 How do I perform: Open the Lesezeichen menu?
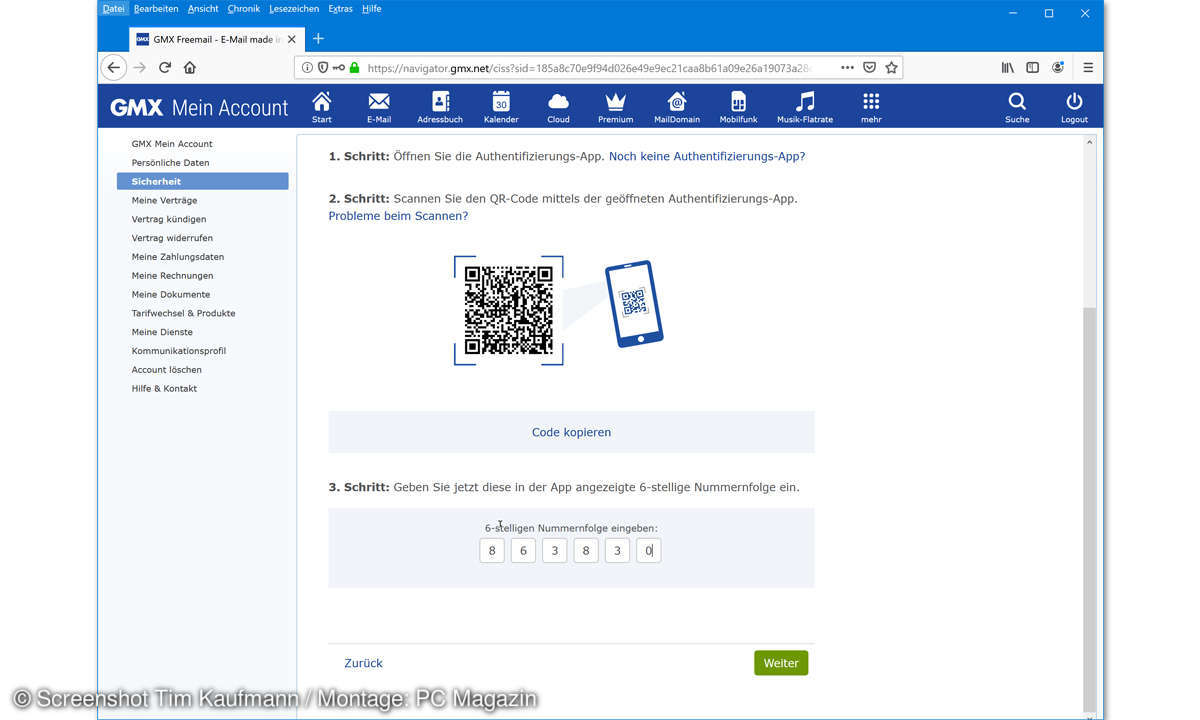click(294, 9)
